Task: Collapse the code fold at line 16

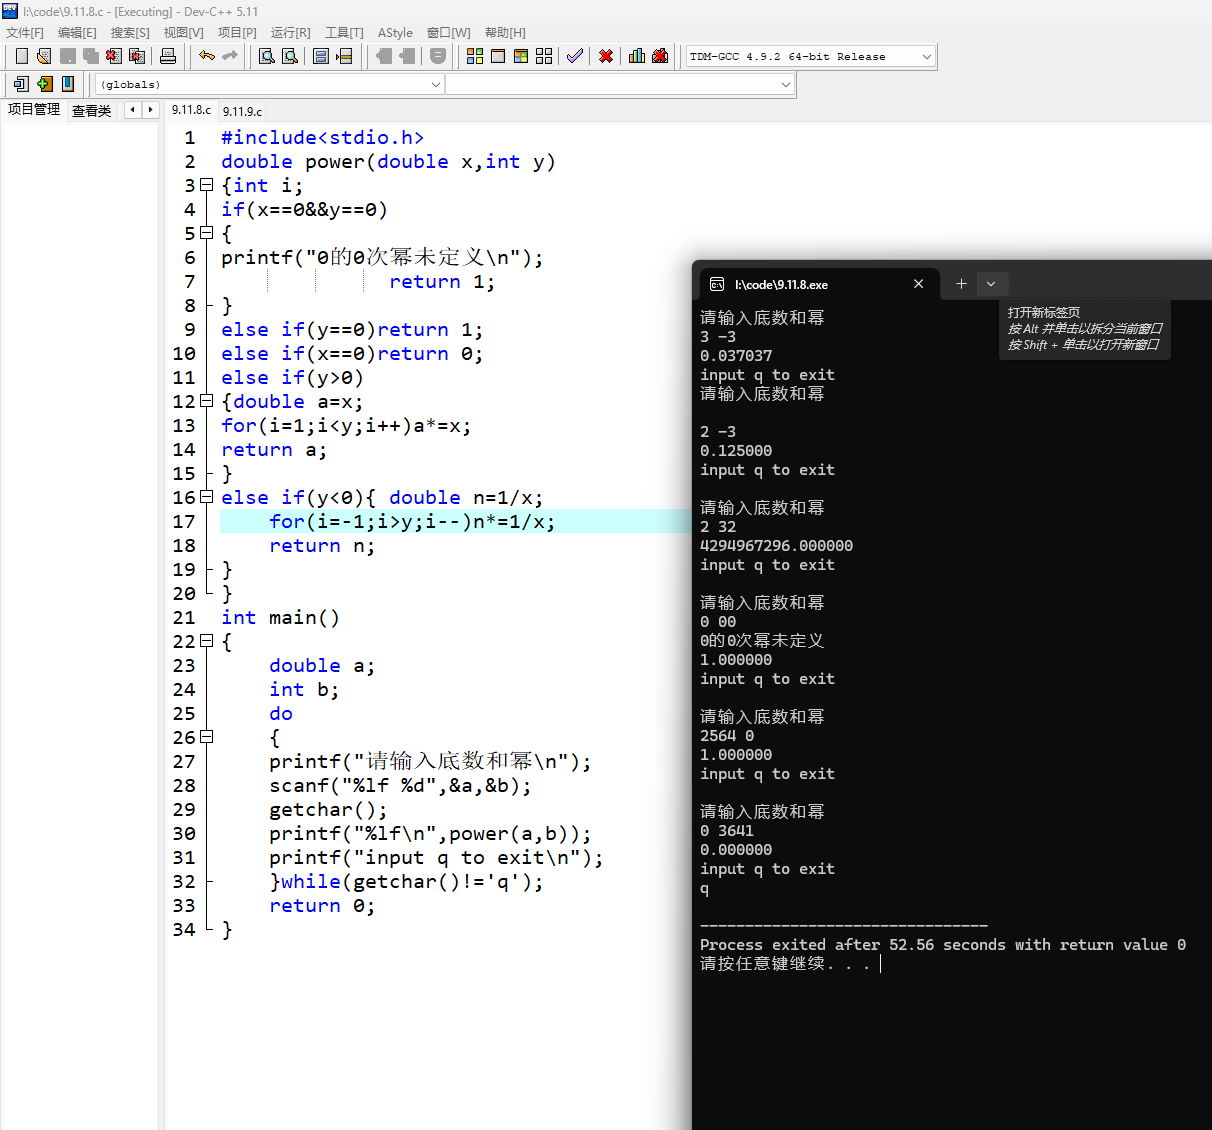Action: [x=207, y=497]
